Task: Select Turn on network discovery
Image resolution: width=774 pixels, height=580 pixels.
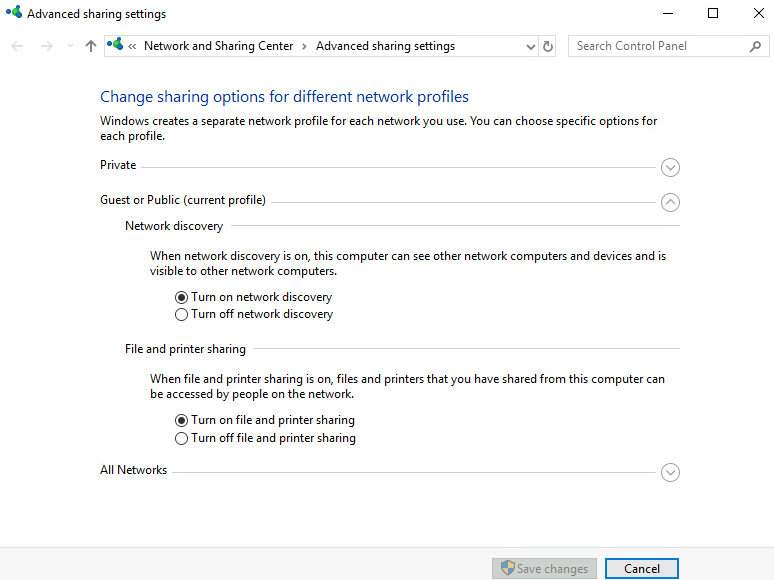Action: 181,297
